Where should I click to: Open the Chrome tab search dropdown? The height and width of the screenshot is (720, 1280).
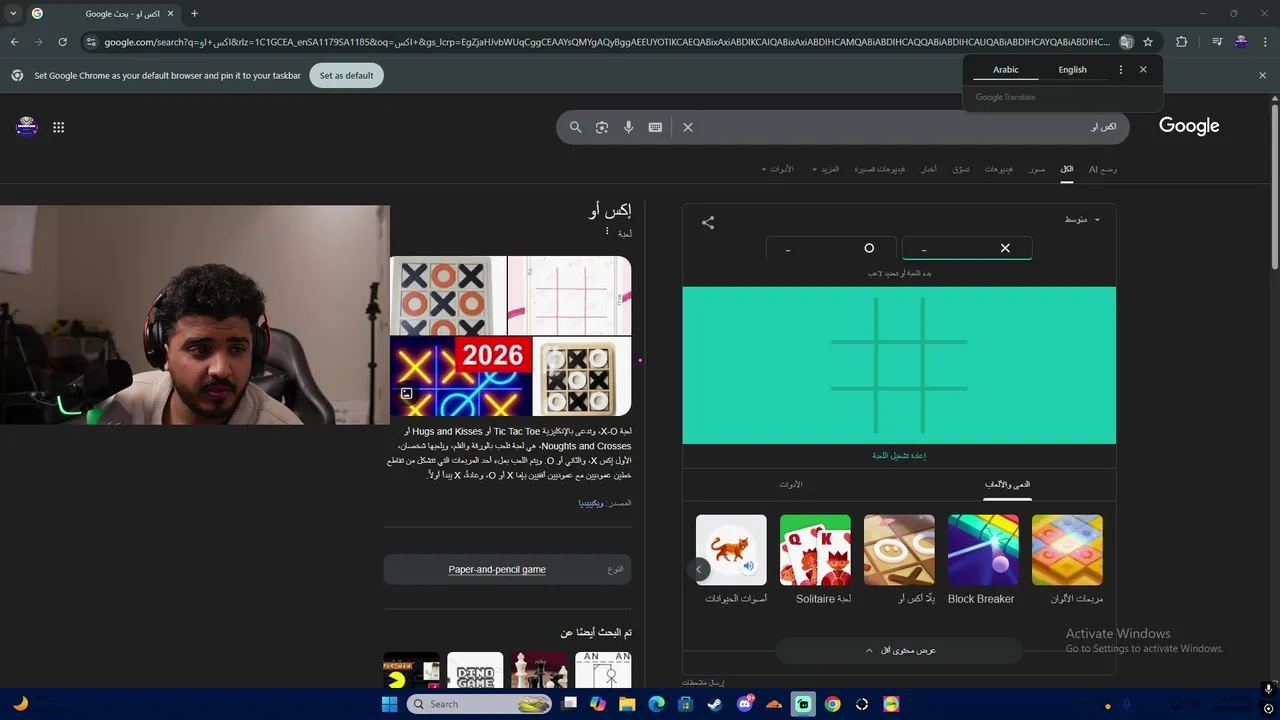tap(12, 14)
